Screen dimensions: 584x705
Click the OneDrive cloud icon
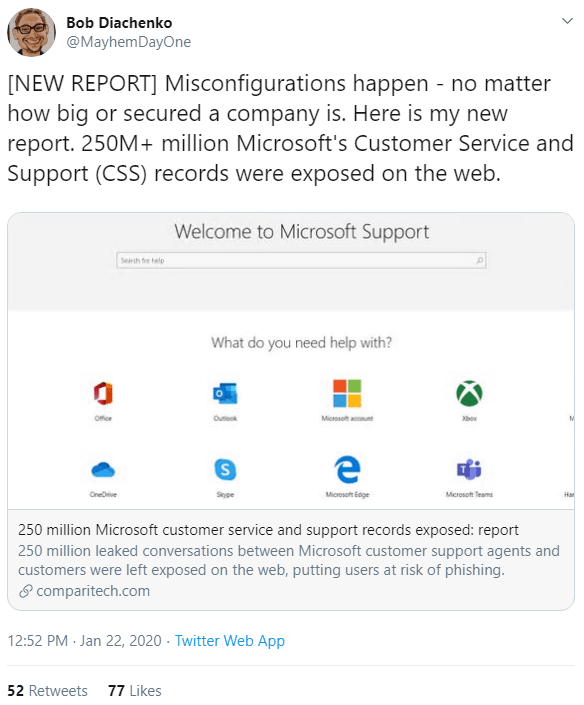click(103, 469)
